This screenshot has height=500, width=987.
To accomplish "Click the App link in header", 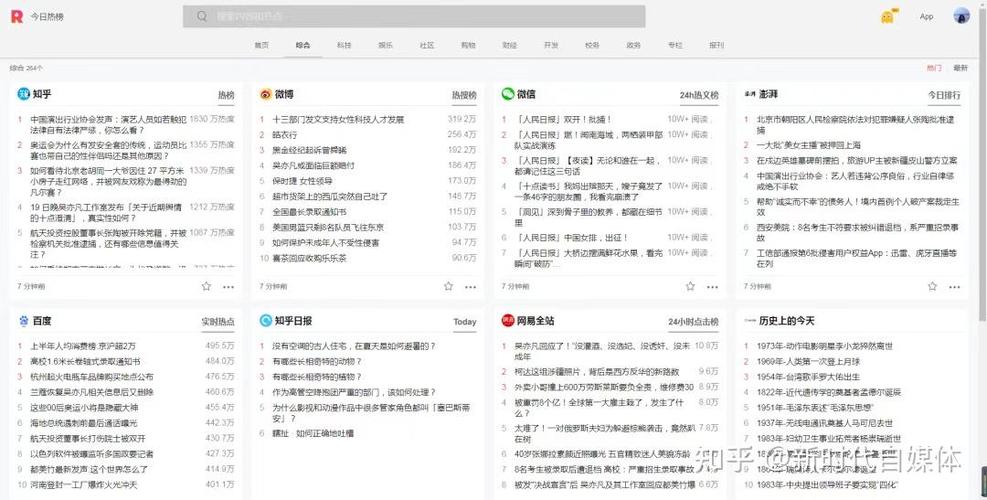I will click(927, 17).
